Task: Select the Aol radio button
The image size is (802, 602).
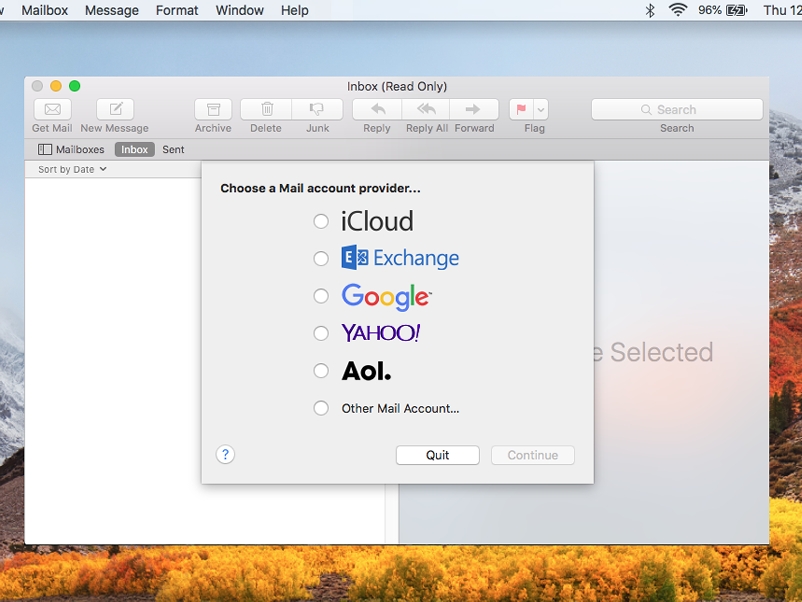Action: [321, 370]
